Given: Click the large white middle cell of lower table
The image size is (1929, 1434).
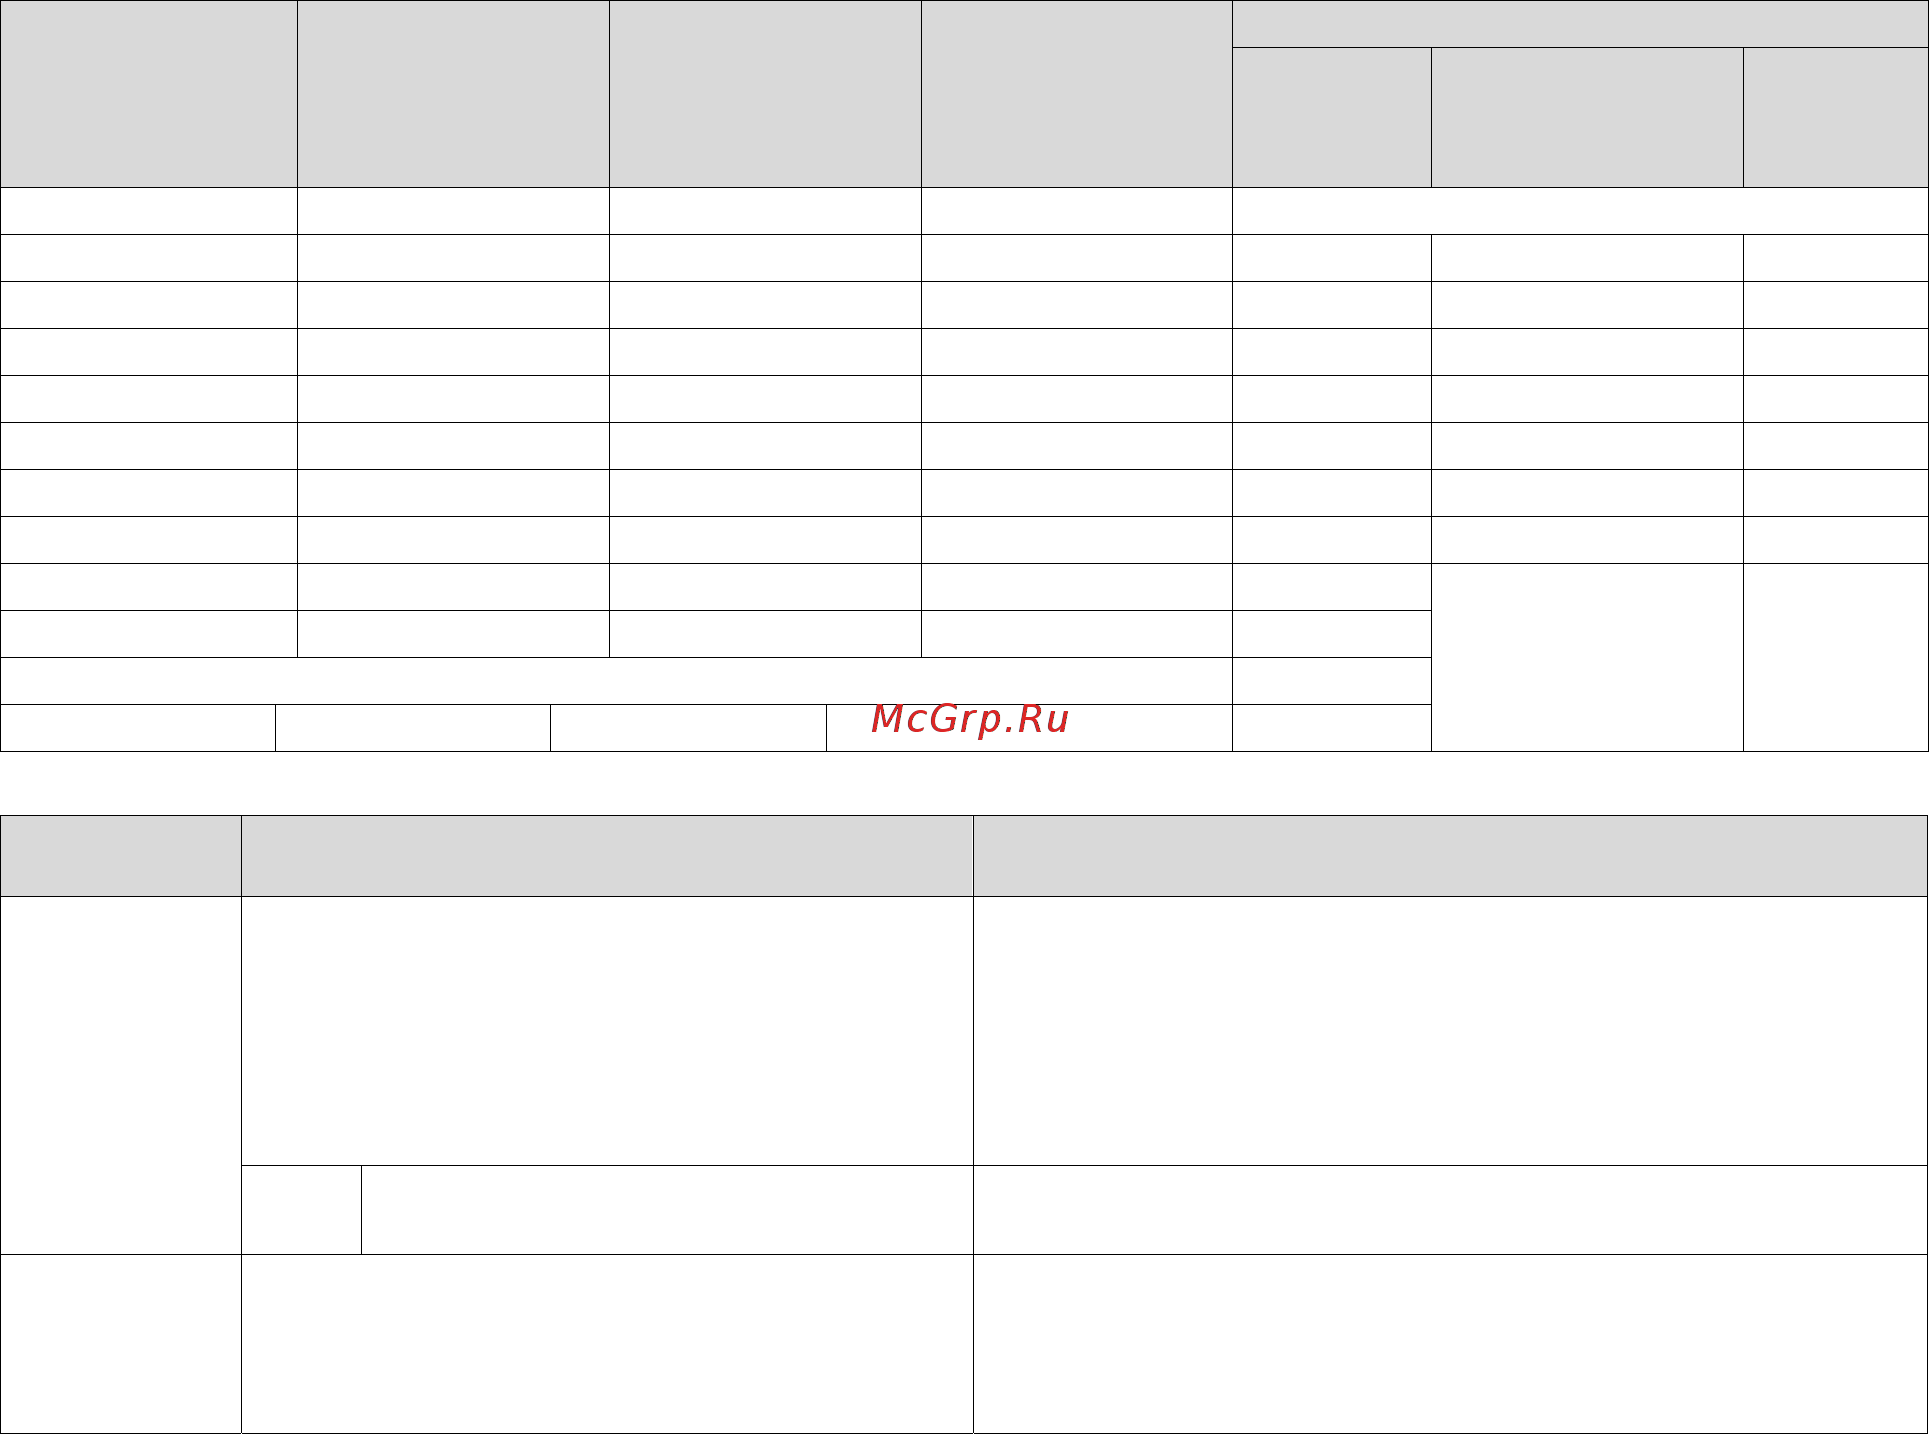Looking at the screenshot, I should click(607, 1031).
